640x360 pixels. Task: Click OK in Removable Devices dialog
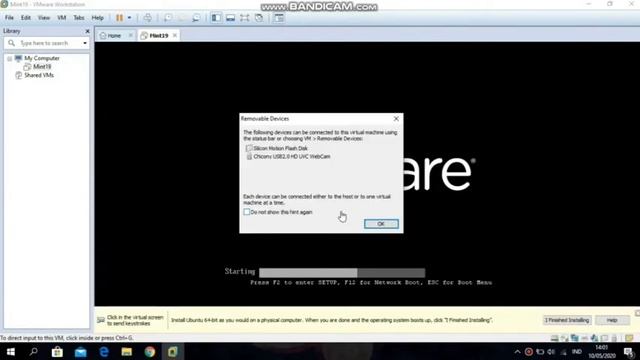pyautogui.click(x=381, y=224)
